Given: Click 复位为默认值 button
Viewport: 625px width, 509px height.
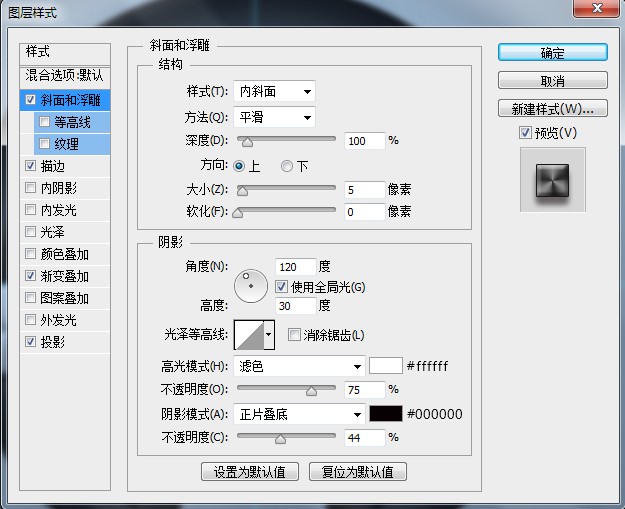Looking at the screenshot, I should click(x=358, y=472).
